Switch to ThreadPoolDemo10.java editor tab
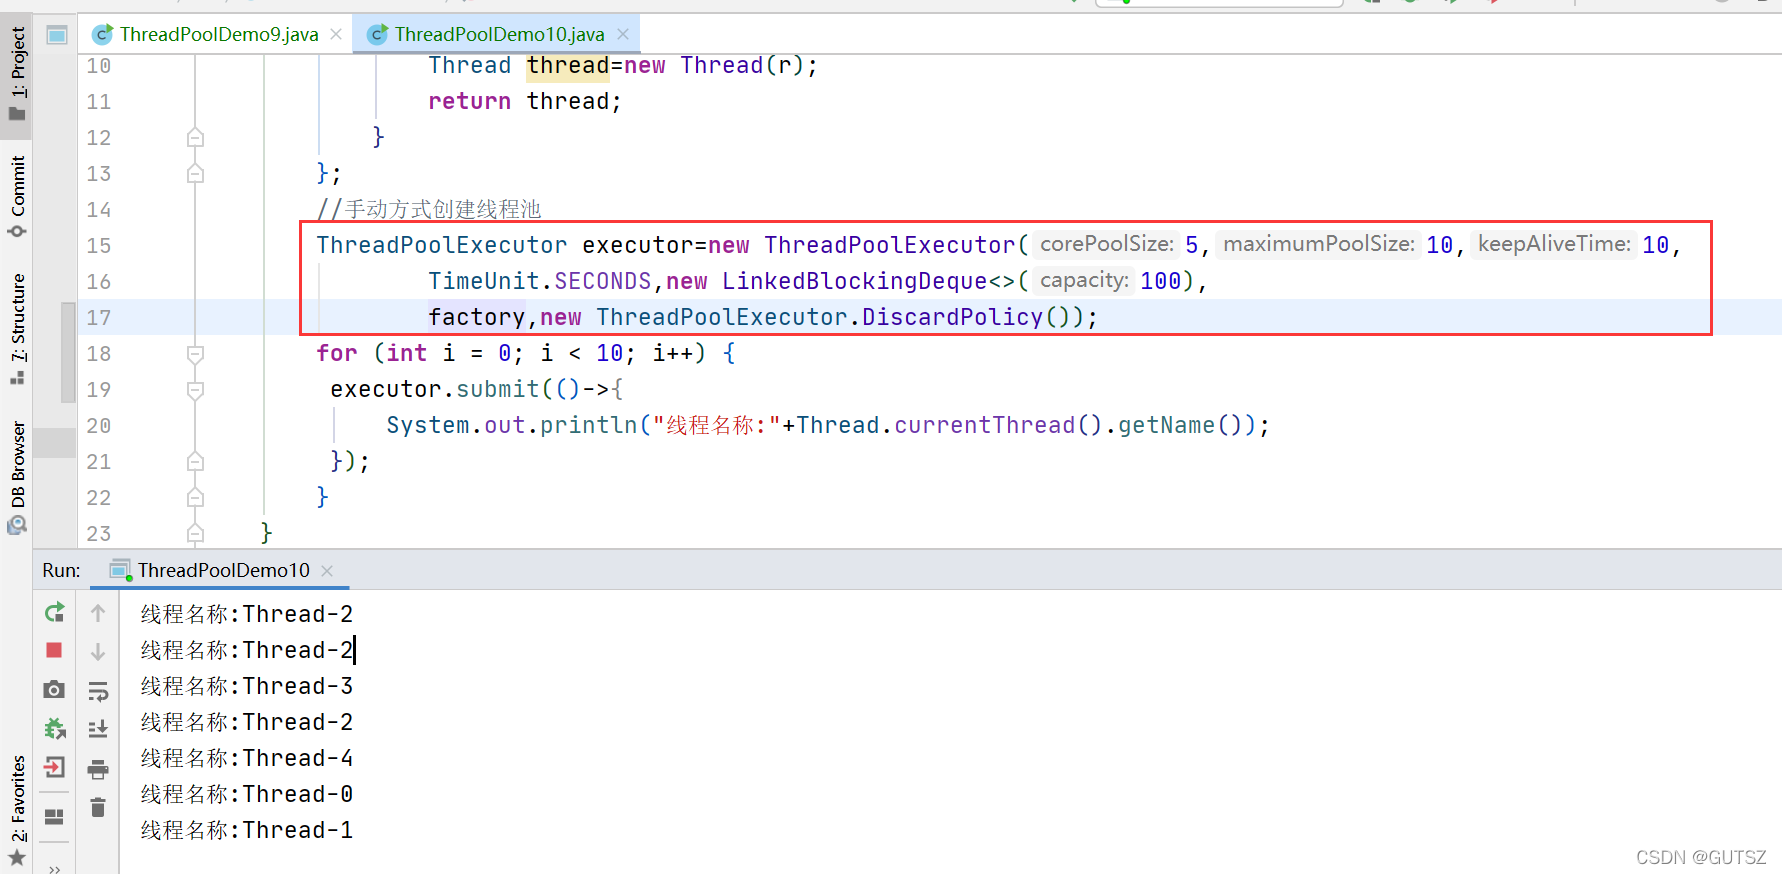This screenshot has height=874, width=1782. click(499, 34)
